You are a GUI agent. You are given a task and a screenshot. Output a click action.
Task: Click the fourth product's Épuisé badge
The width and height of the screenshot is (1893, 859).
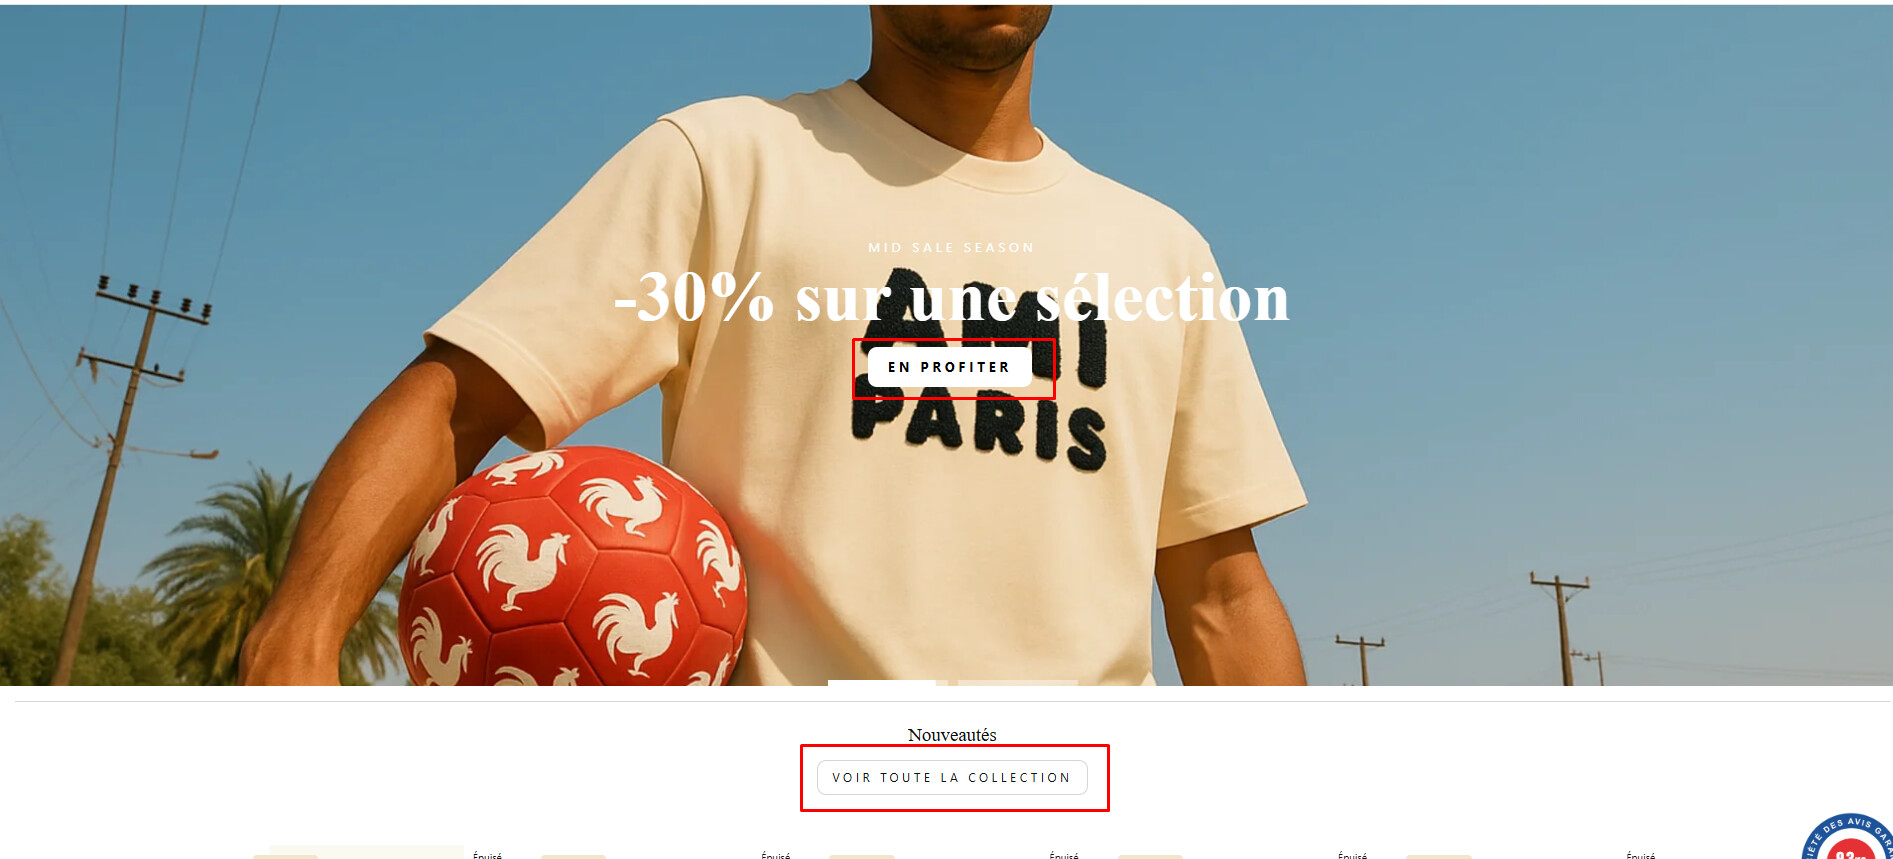click(1352, 855)
